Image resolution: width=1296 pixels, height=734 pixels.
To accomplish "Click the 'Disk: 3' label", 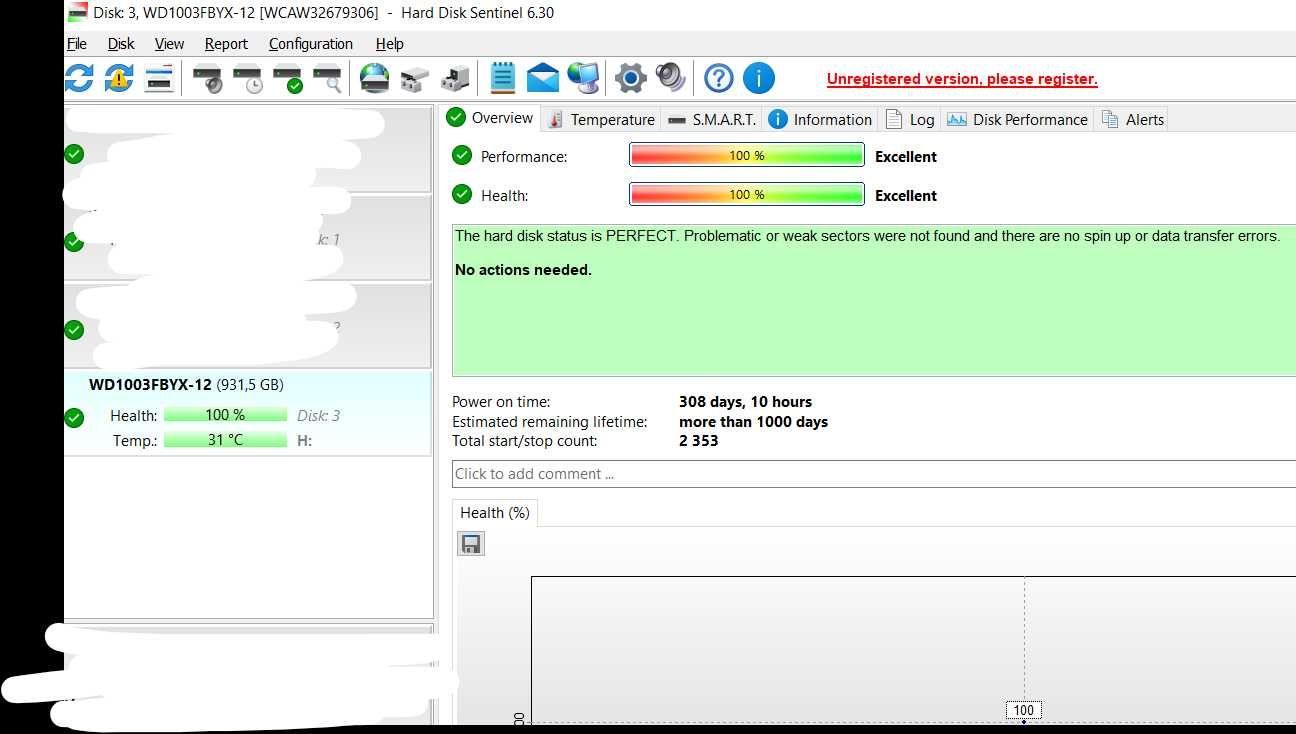I will pos(318,415).
